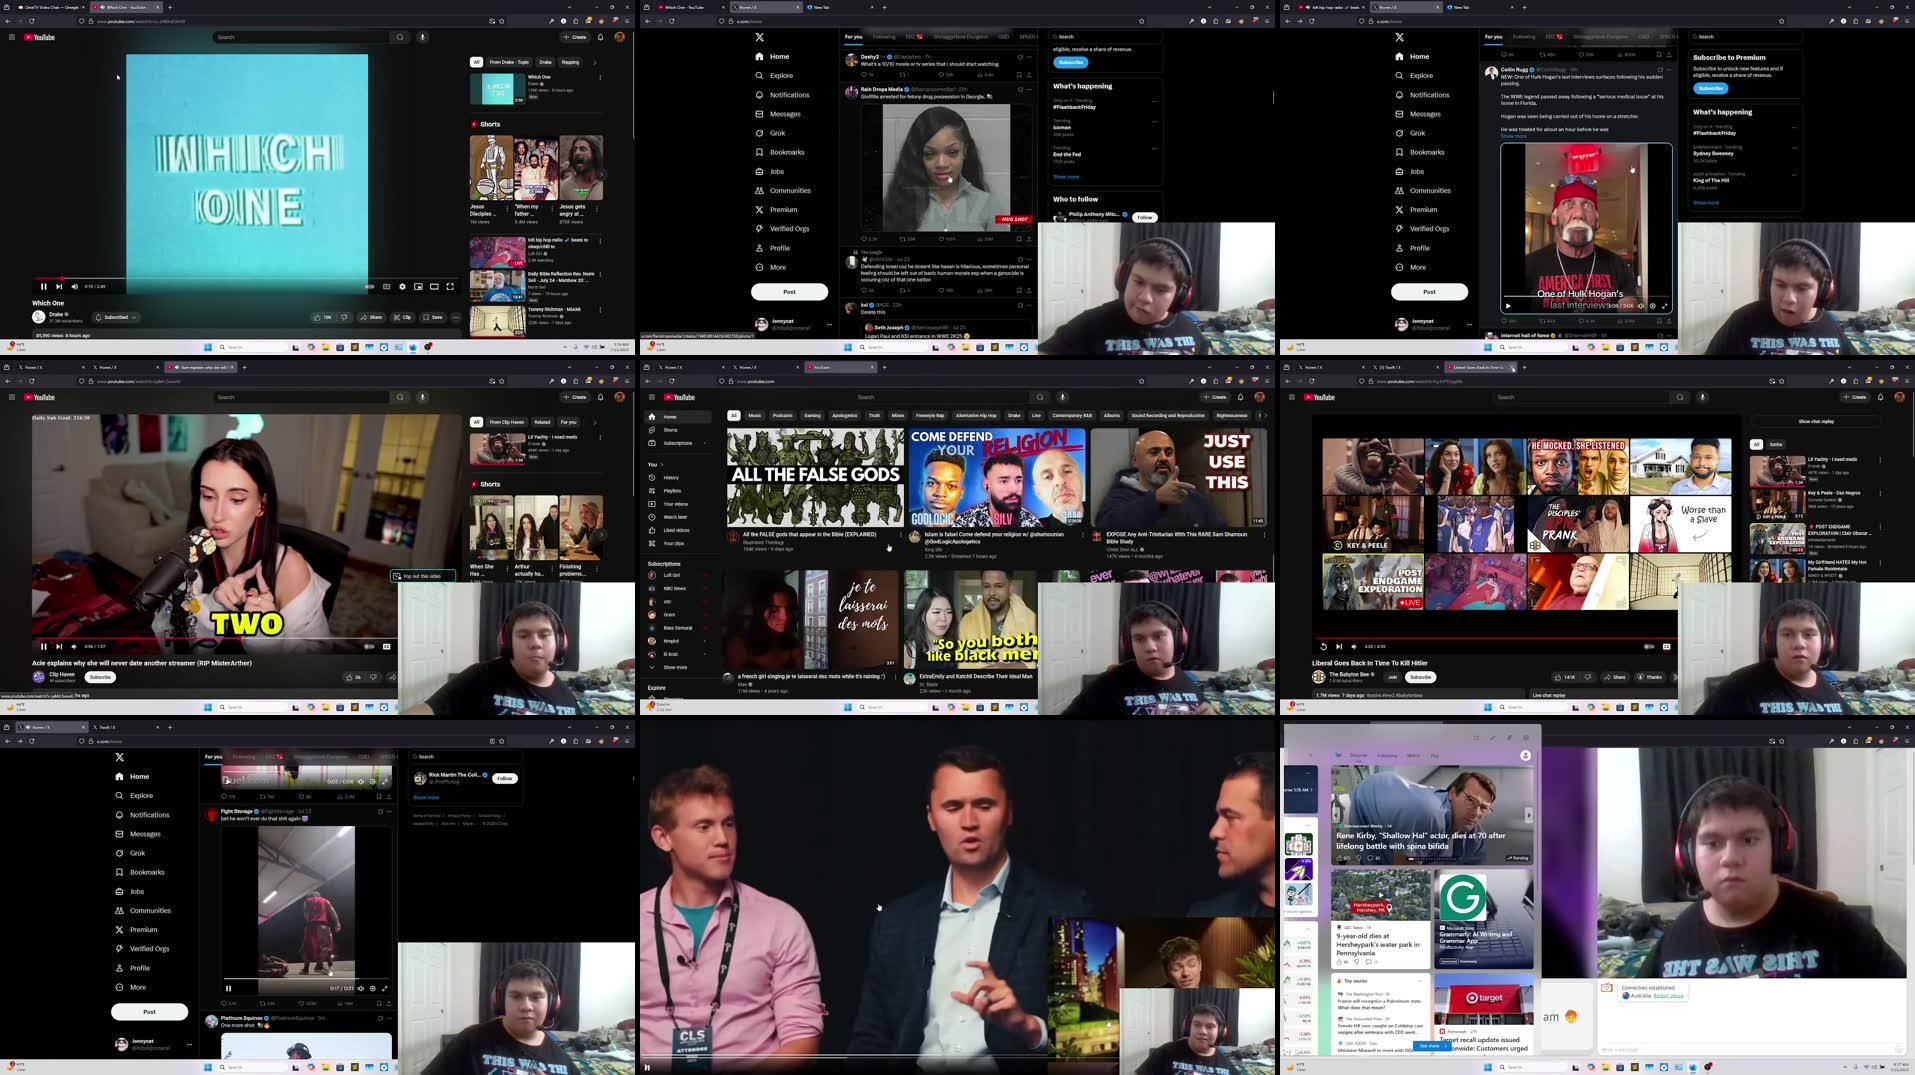Screen dimensions: 1915x1075
Task: Pause the fullscreen video with CLS lanyard
Action: click(x=647, y=1067)
